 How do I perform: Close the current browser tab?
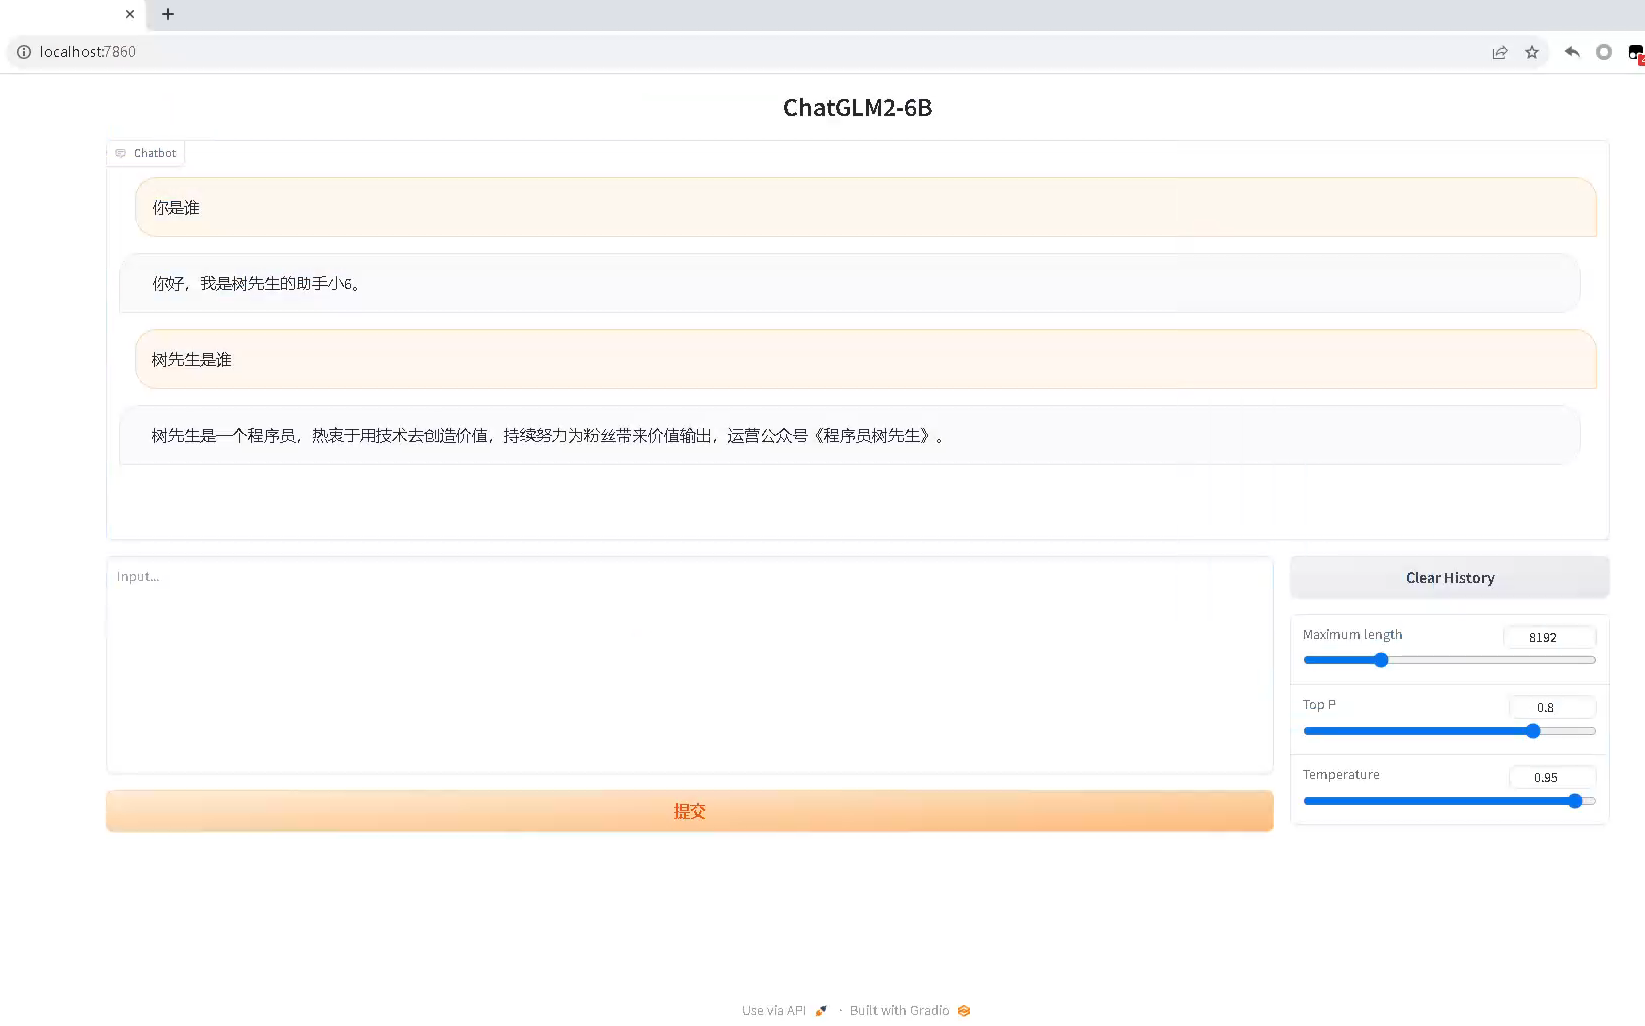(130, 14)
